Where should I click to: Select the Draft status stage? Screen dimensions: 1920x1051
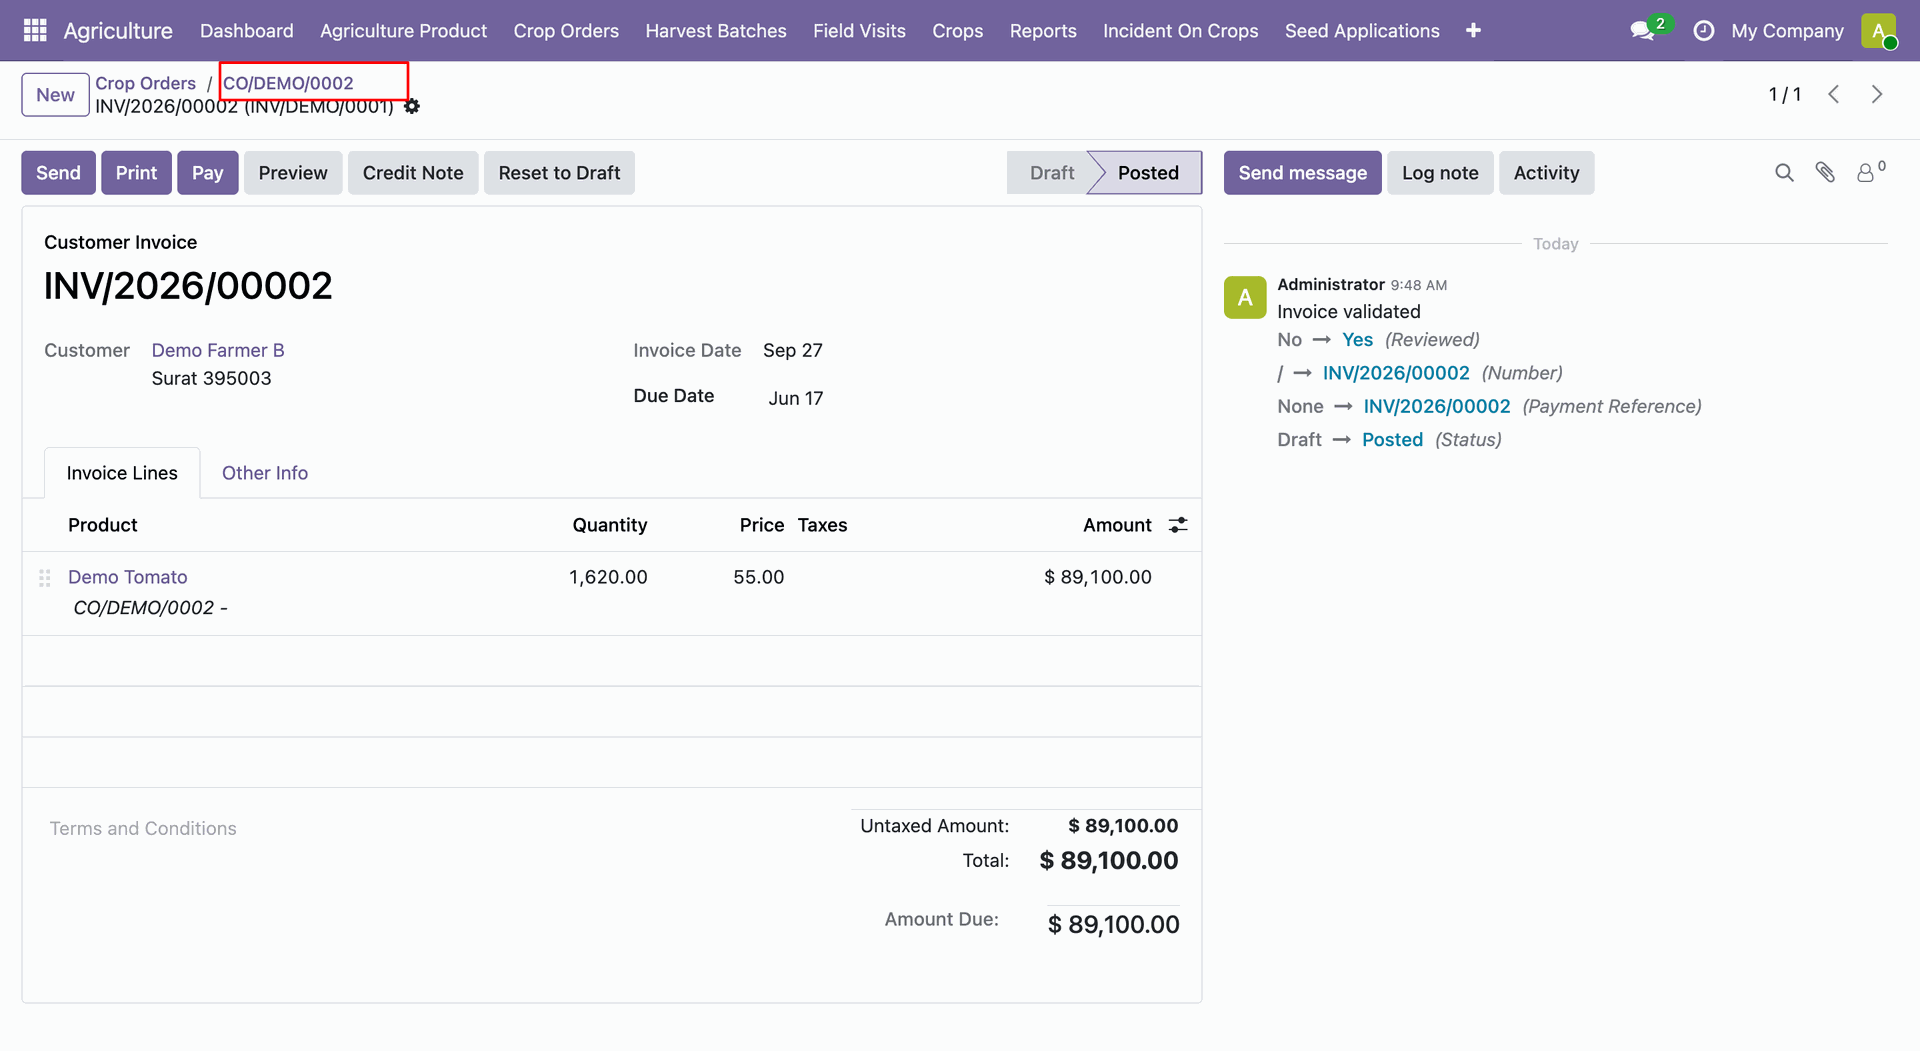coord(1052,173)
